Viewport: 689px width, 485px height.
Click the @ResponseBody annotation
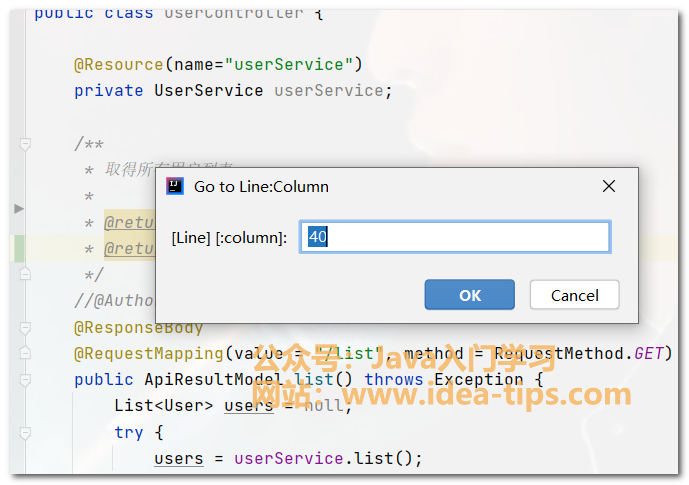[x=138, y=327]
